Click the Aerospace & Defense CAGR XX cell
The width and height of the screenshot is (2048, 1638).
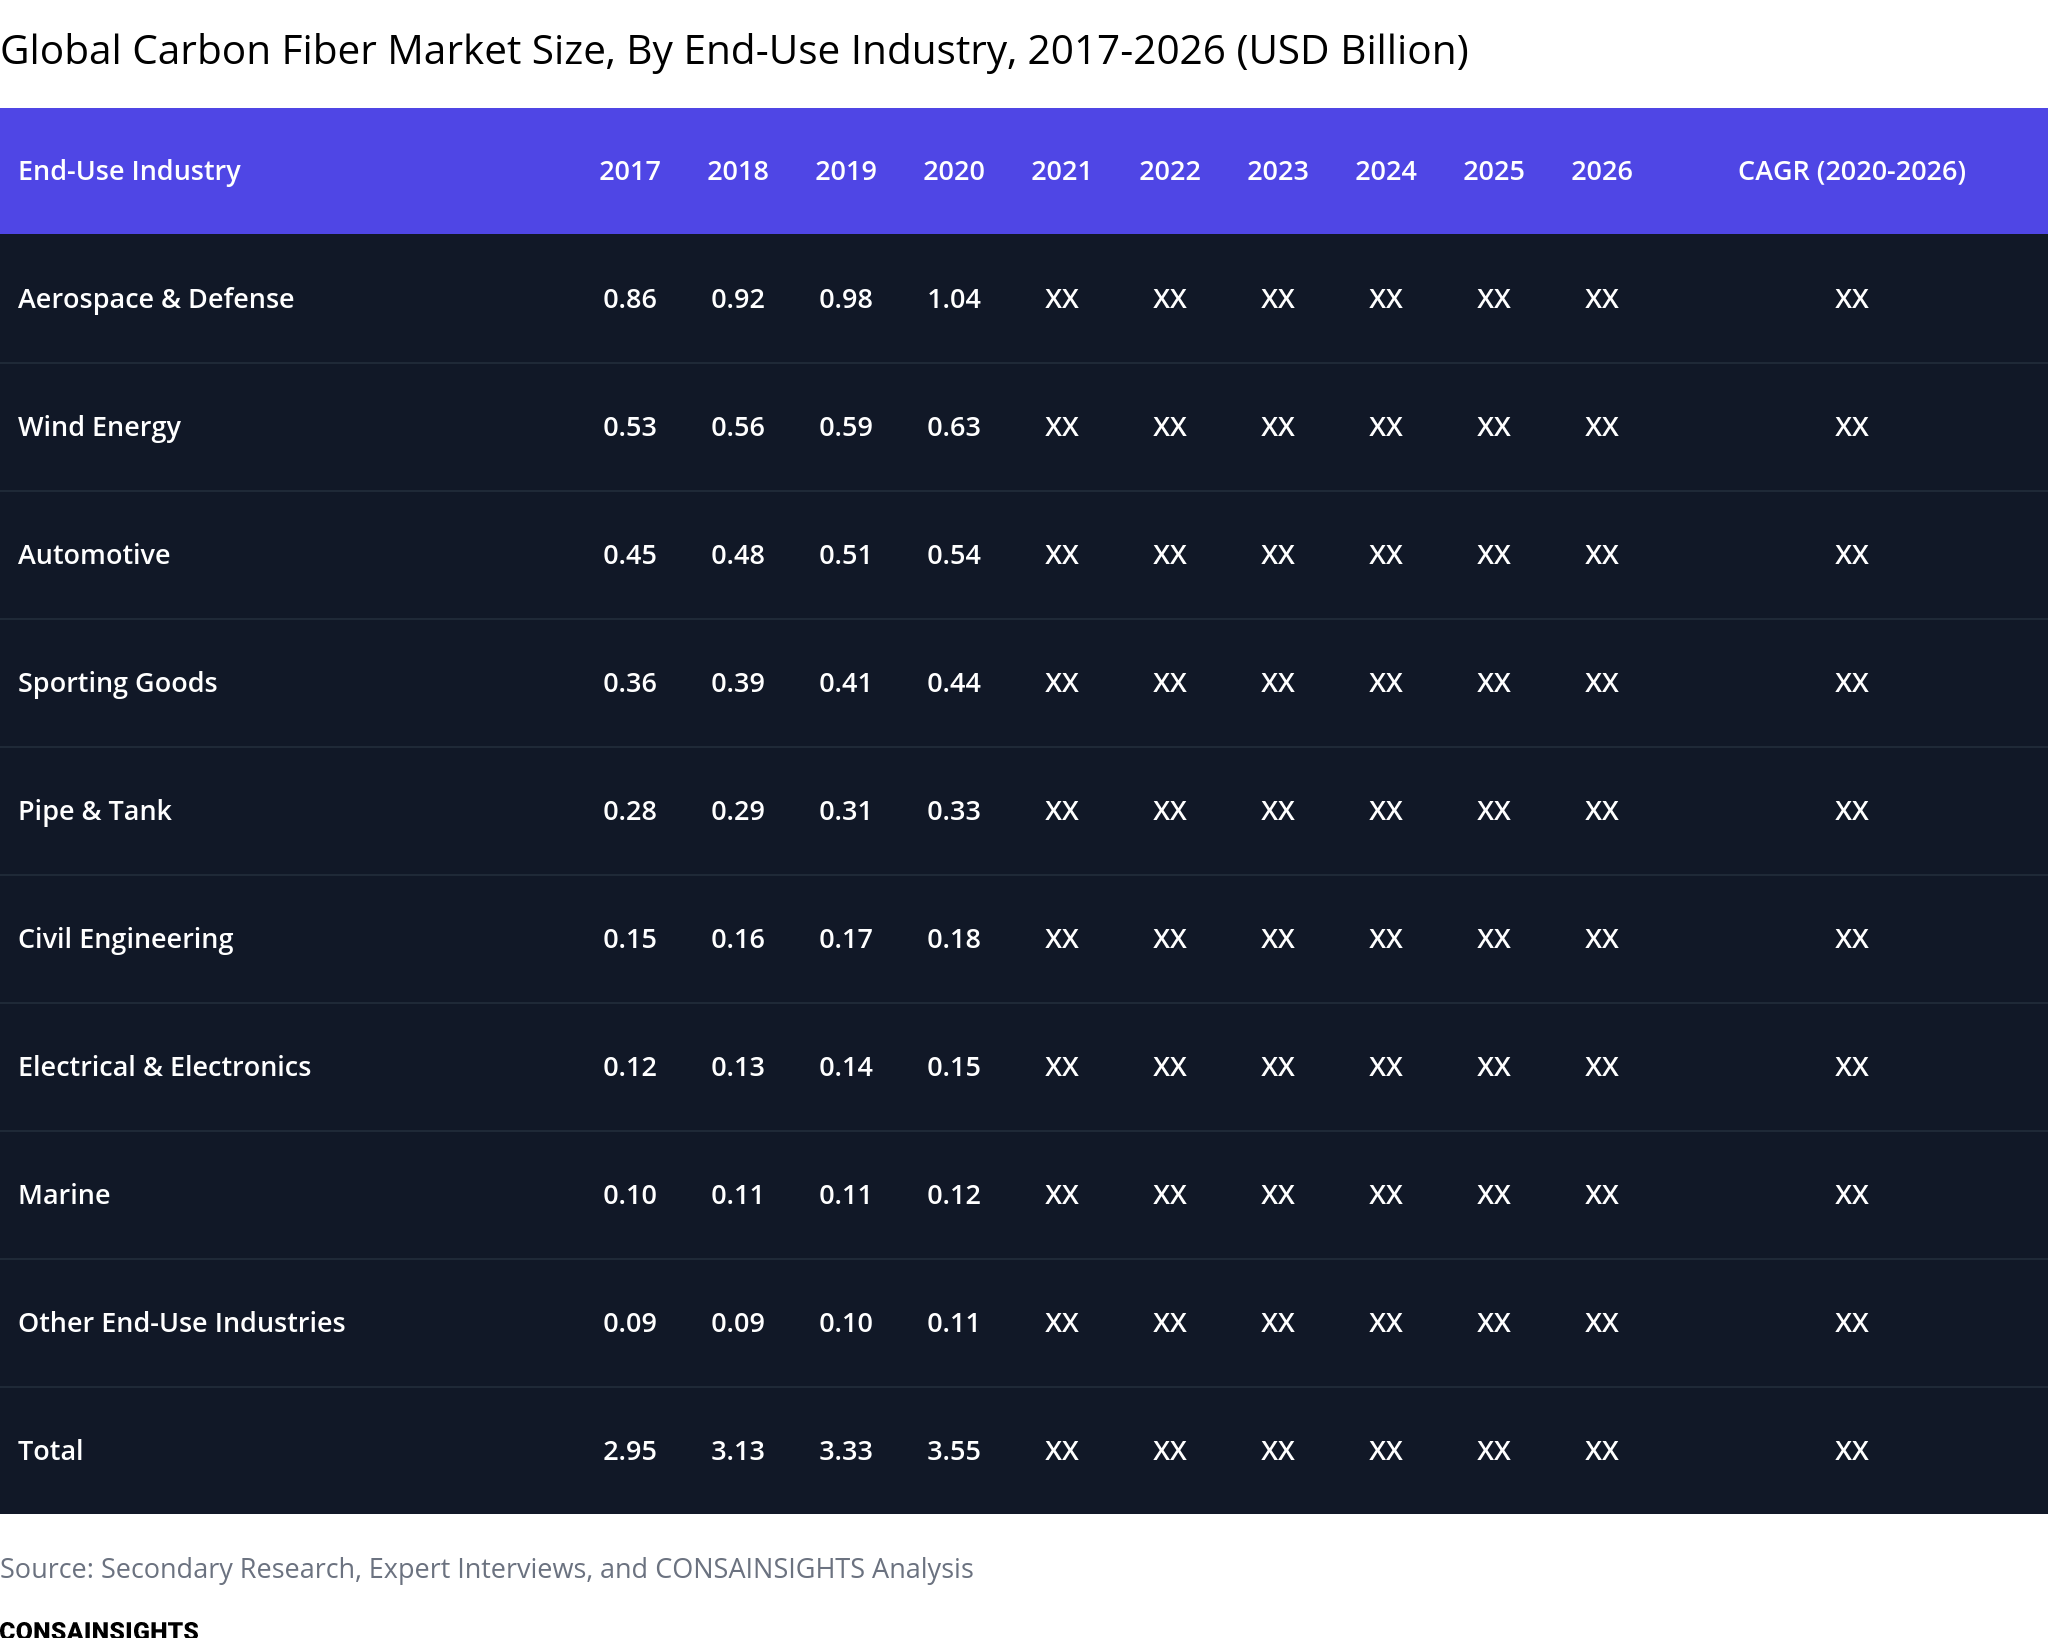point(1852,299)
